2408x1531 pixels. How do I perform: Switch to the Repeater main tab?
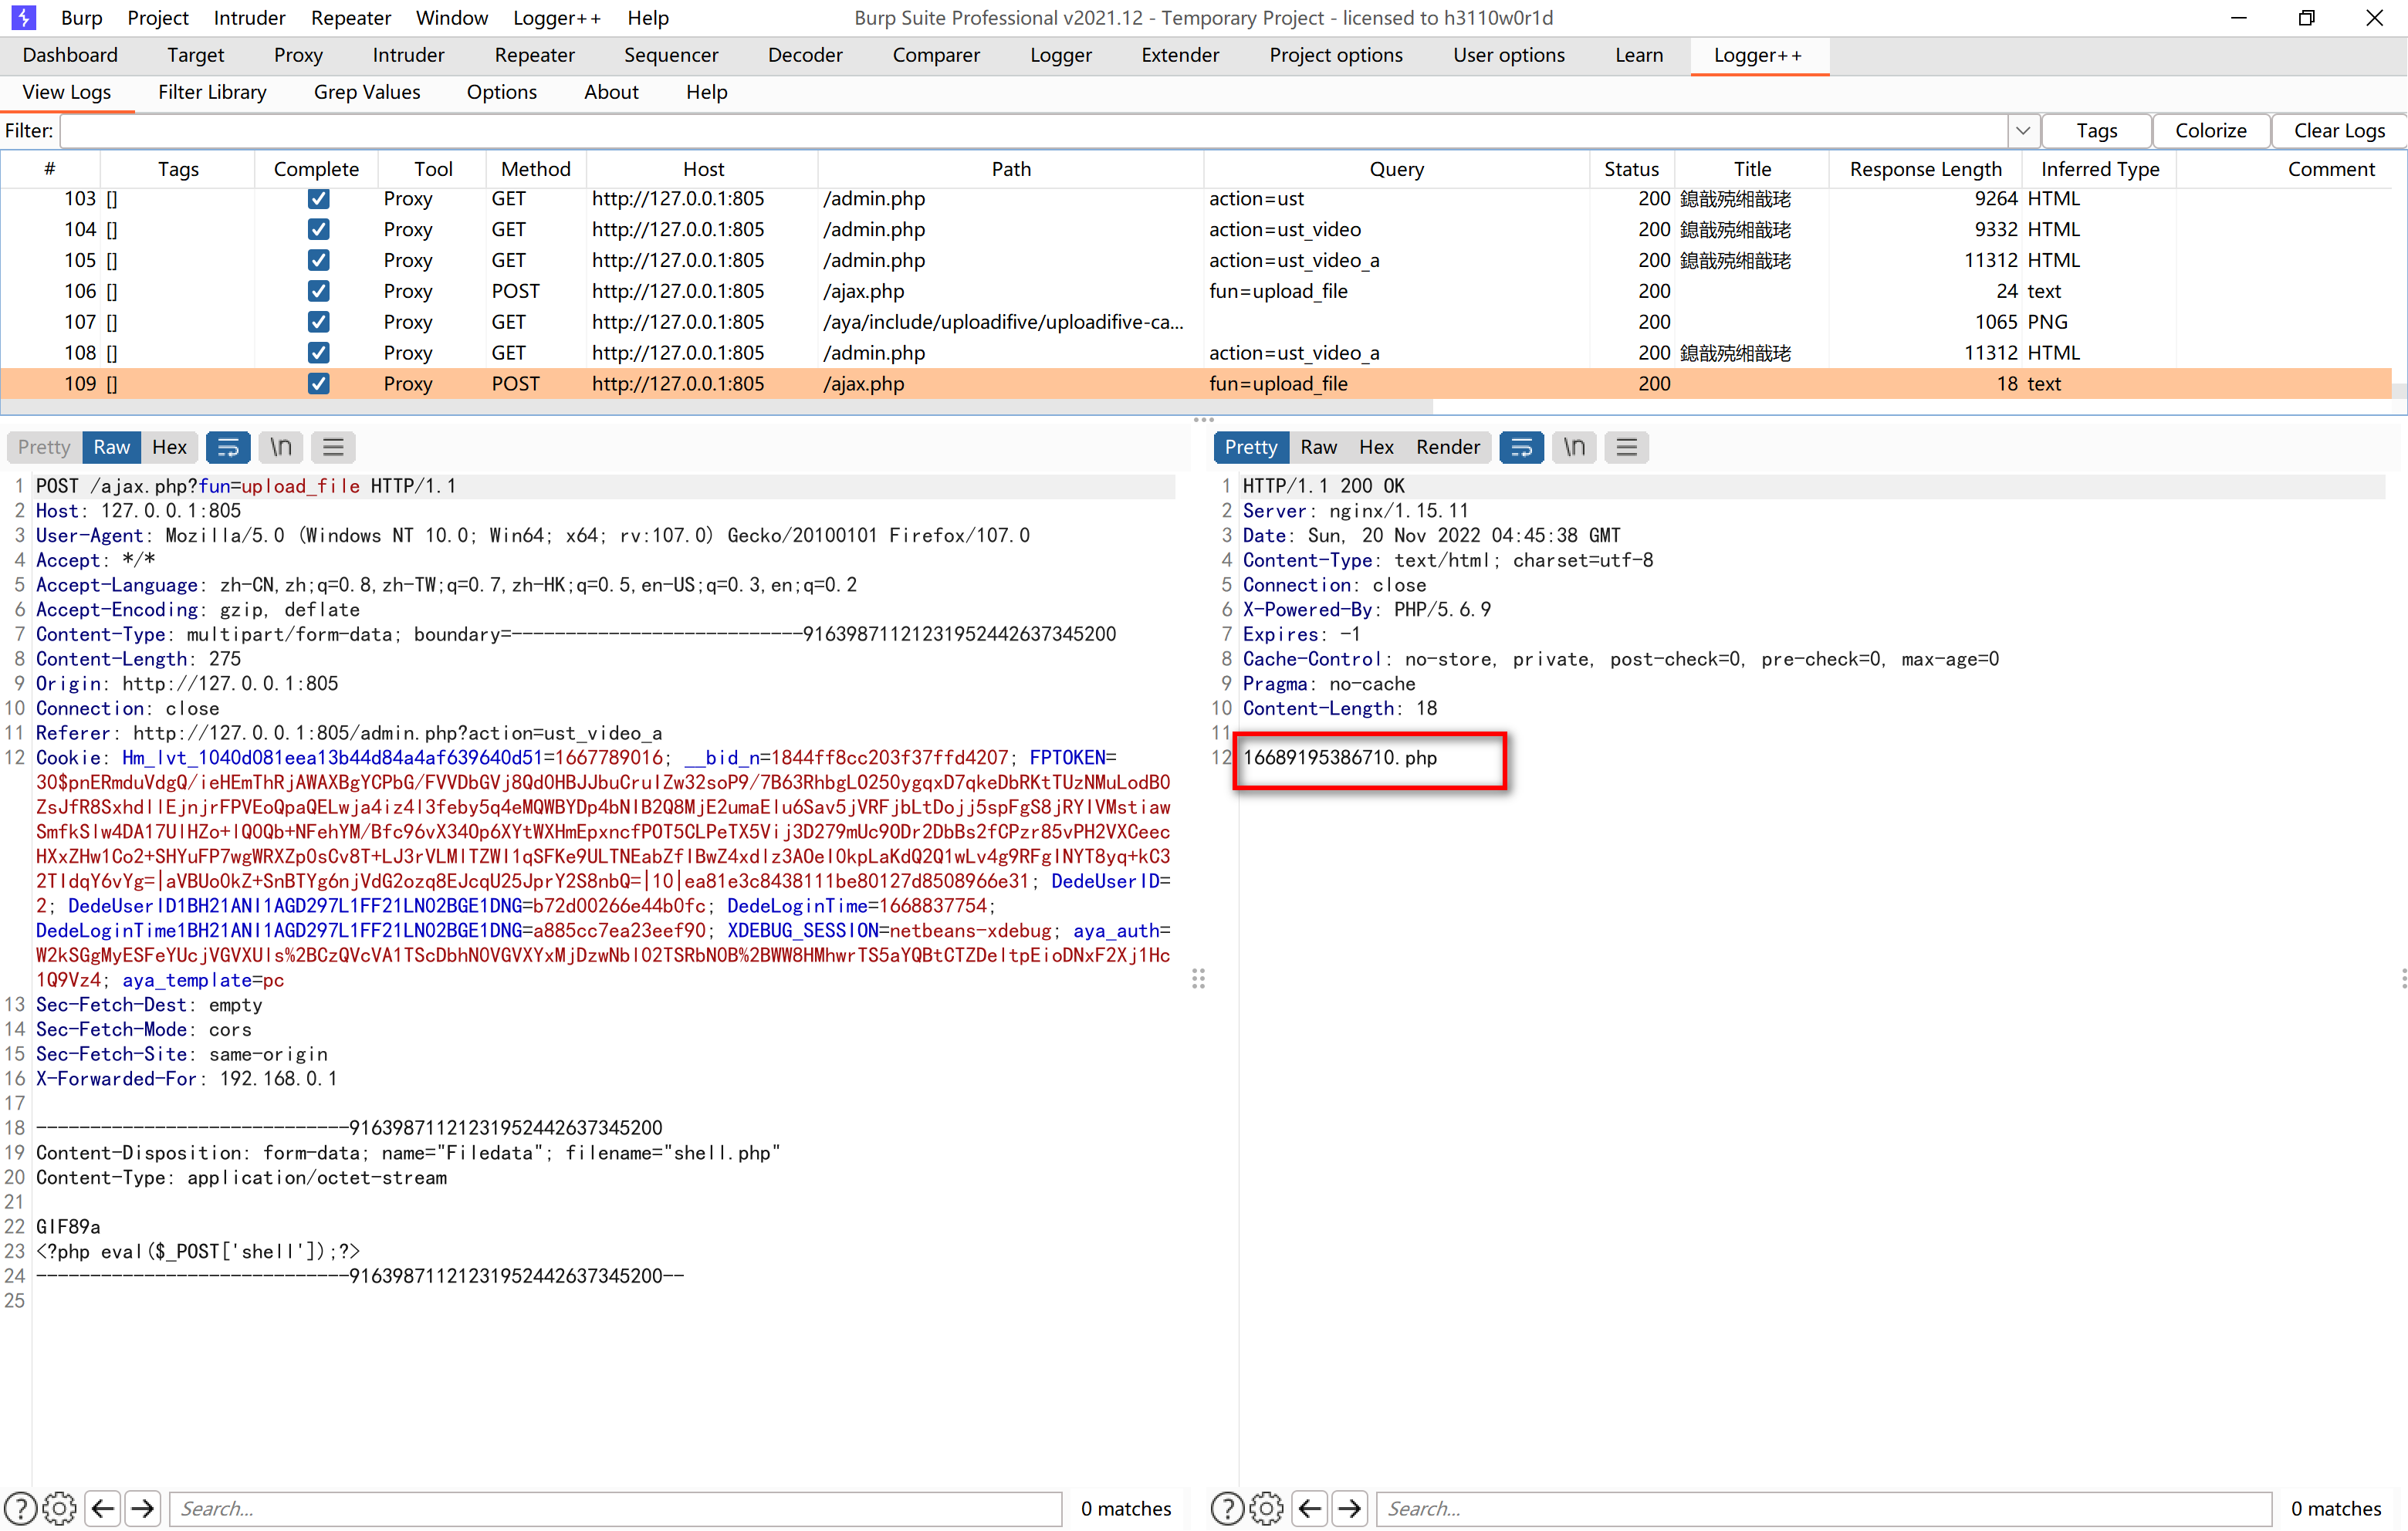534,55
